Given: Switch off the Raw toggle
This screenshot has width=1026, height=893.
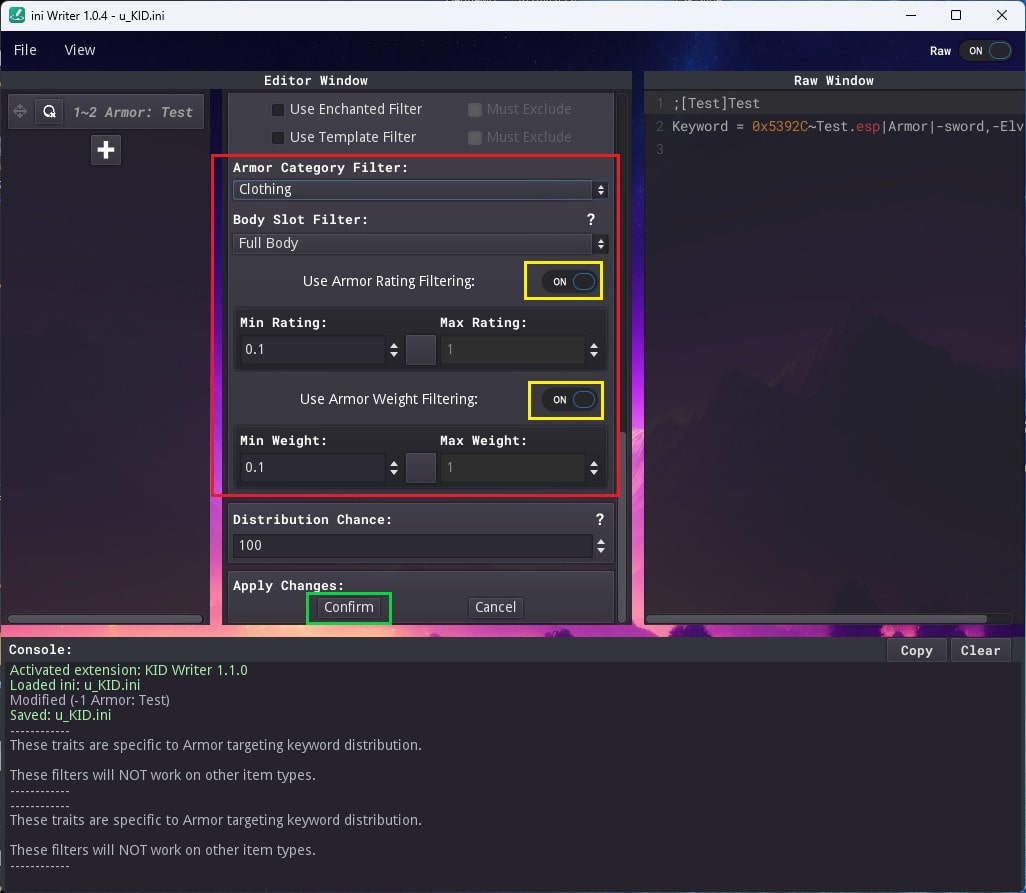Looking at the screenshot, I should coord(986,50).
